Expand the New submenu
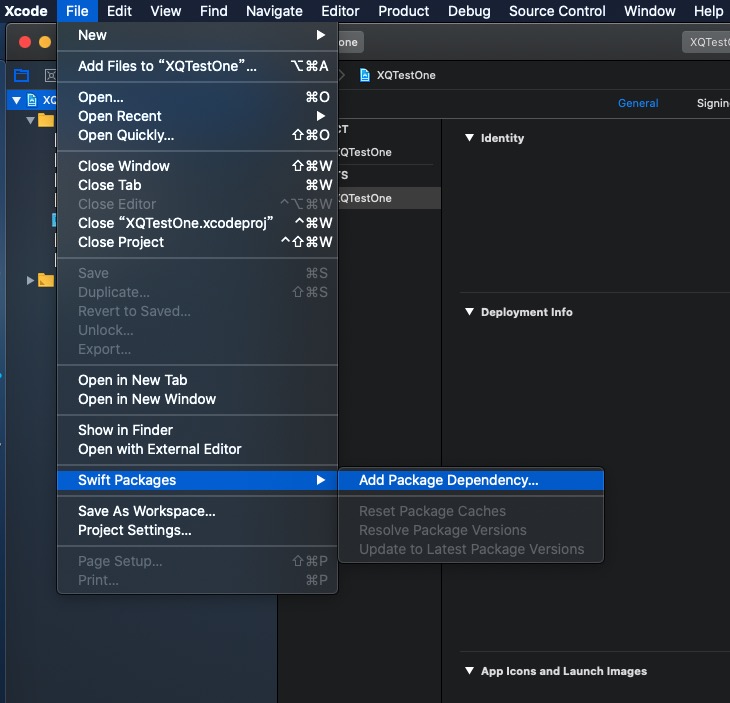The height and width of the screenshot is (703, 730). (x=197, y=35)
